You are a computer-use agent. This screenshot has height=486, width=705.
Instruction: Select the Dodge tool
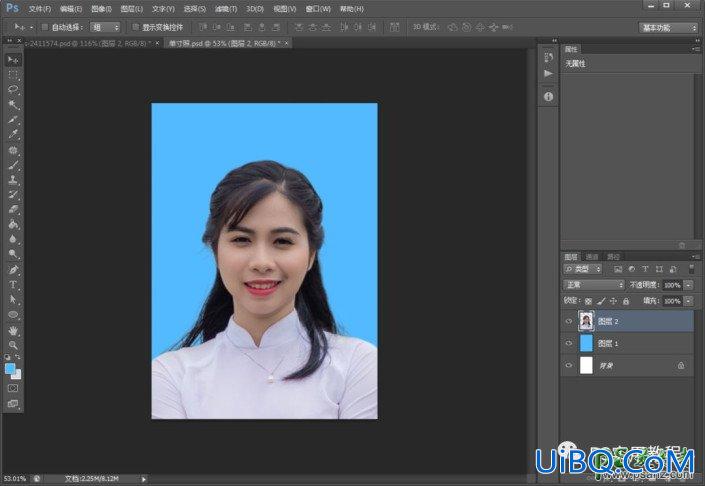(x=13, y=254)
